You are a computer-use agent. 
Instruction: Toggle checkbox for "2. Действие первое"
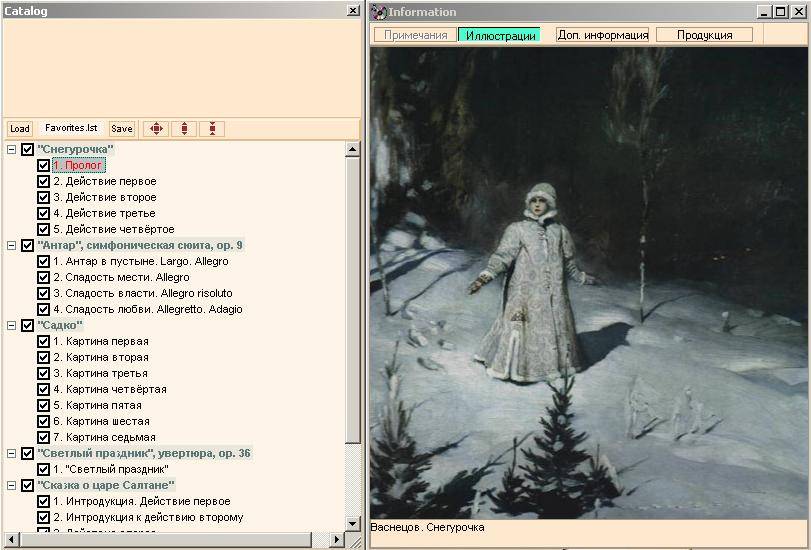43,182
